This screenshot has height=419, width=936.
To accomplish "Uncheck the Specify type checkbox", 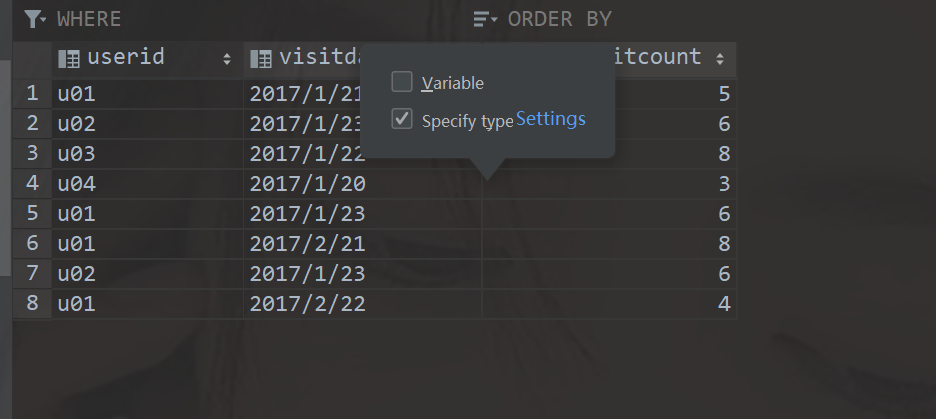I will [x=402, y=119].
